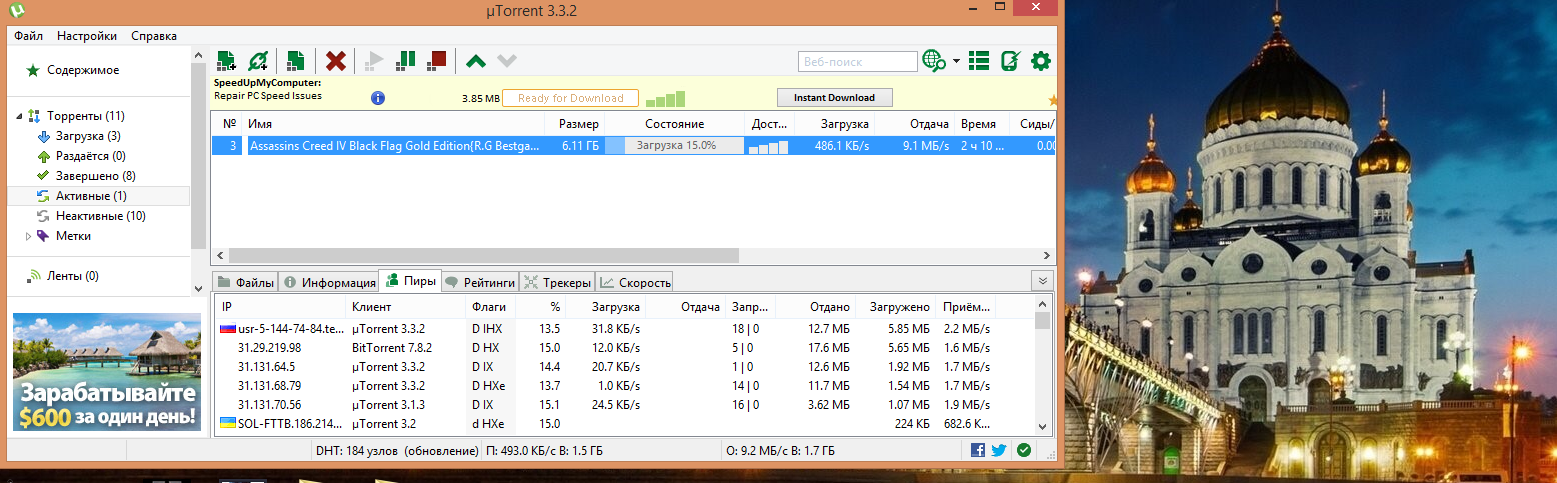Click the Instant Download button
This screenshot has width=1557, height=483.
click(x=834, y=98)
